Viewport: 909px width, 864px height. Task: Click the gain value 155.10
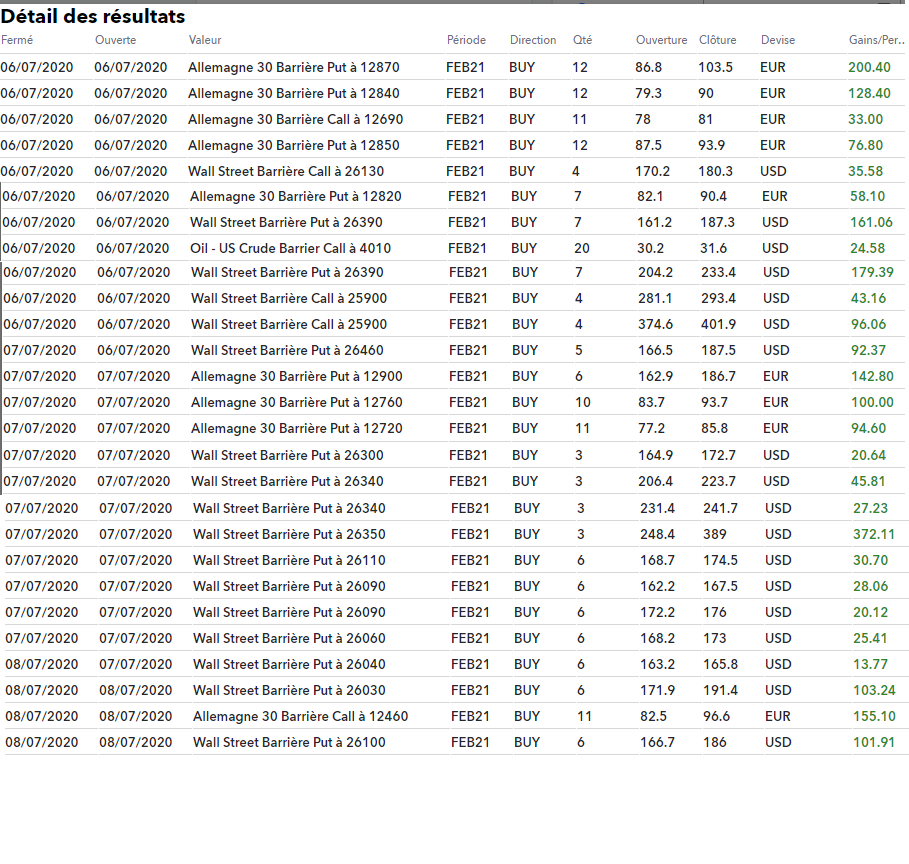874,717
